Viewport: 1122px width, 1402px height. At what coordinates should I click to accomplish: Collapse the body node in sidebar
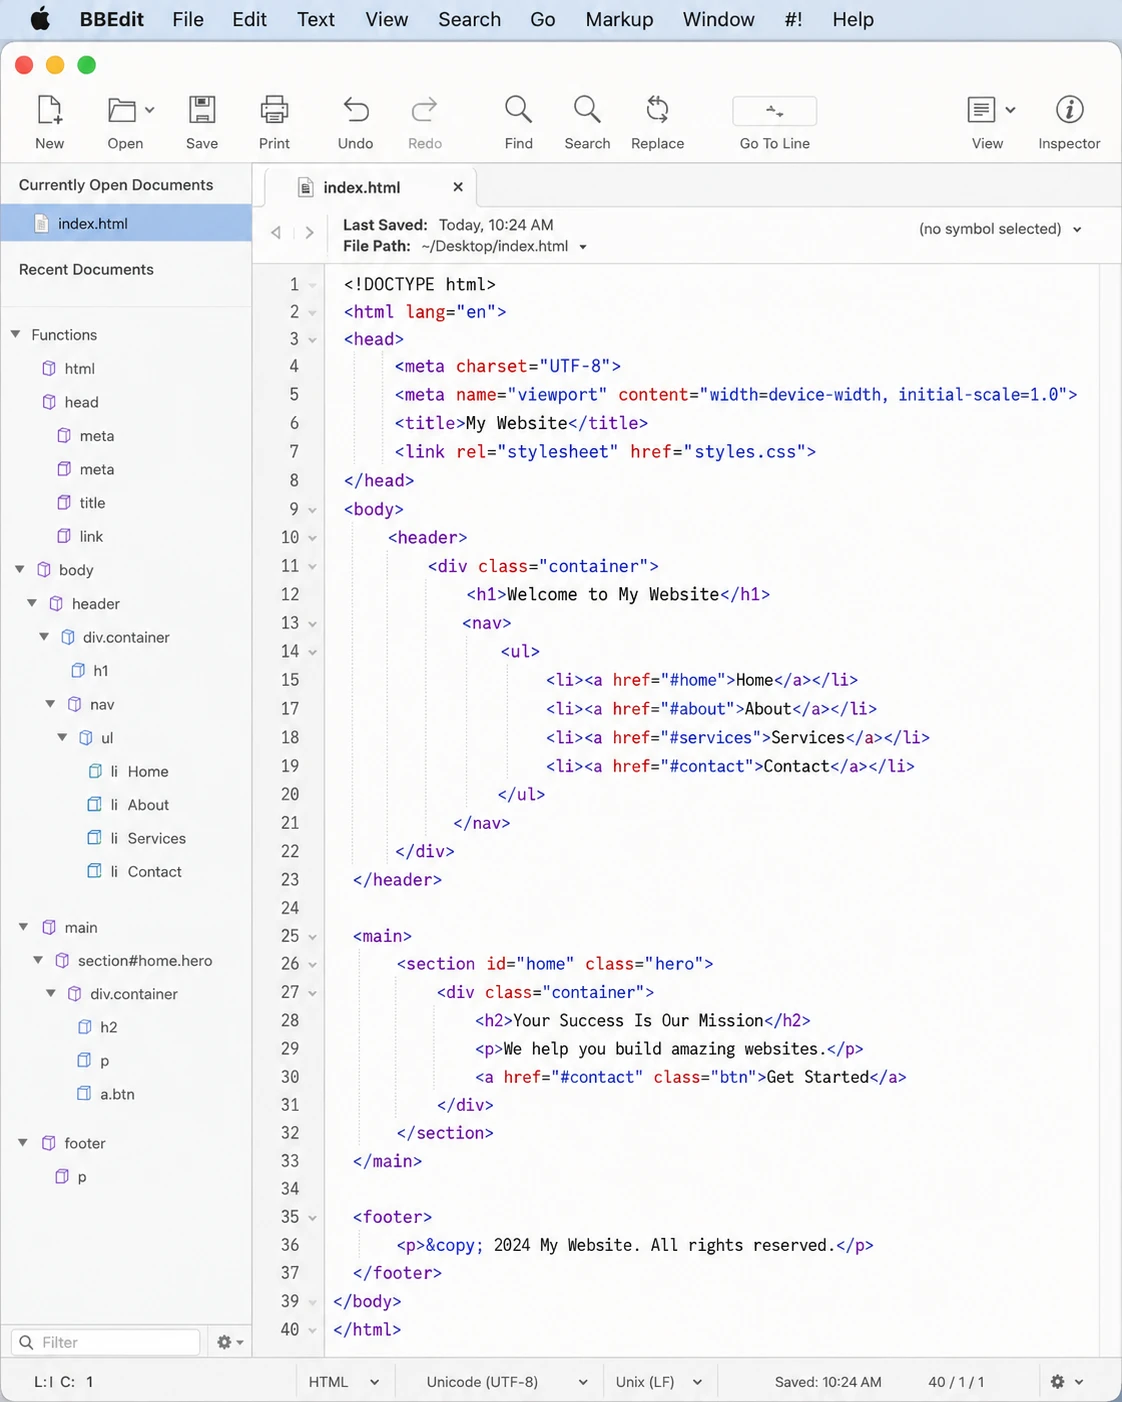20,569
